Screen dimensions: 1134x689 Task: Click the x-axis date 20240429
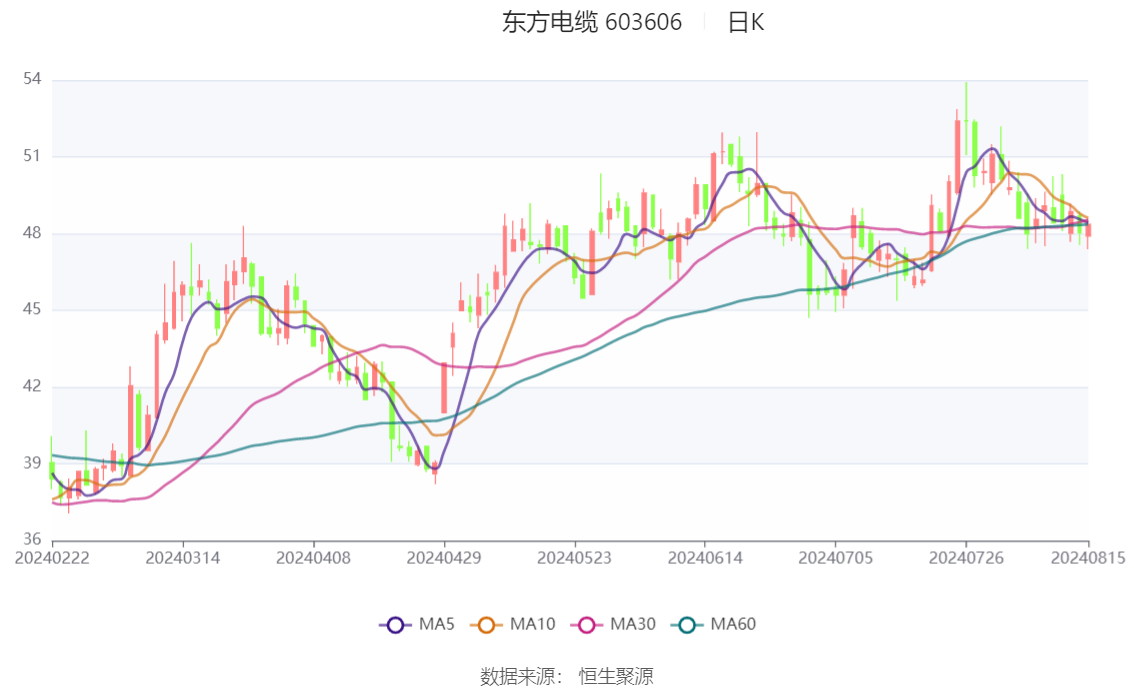tap(444, 558)
